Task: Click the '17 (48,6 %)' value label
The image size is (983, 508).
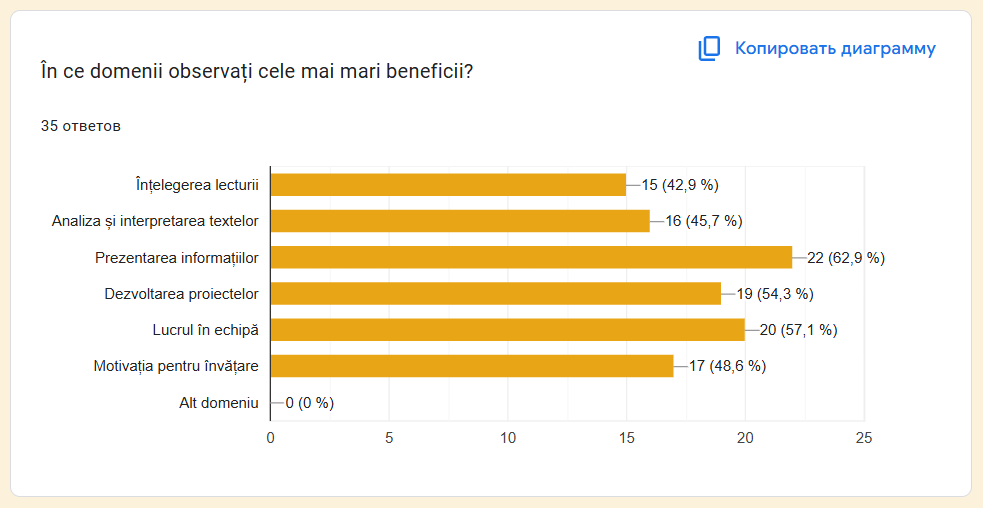Action: pos(727,366)
